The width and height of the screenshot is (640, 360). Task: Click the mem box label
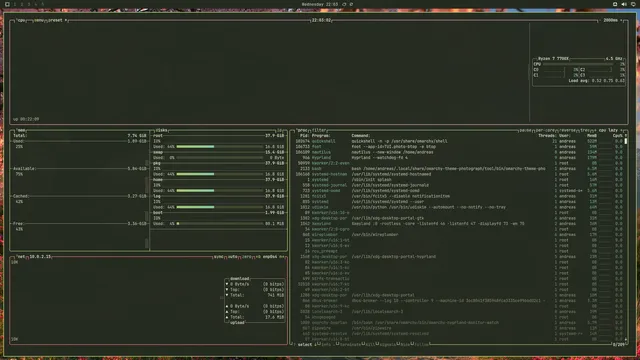[21, 130]
